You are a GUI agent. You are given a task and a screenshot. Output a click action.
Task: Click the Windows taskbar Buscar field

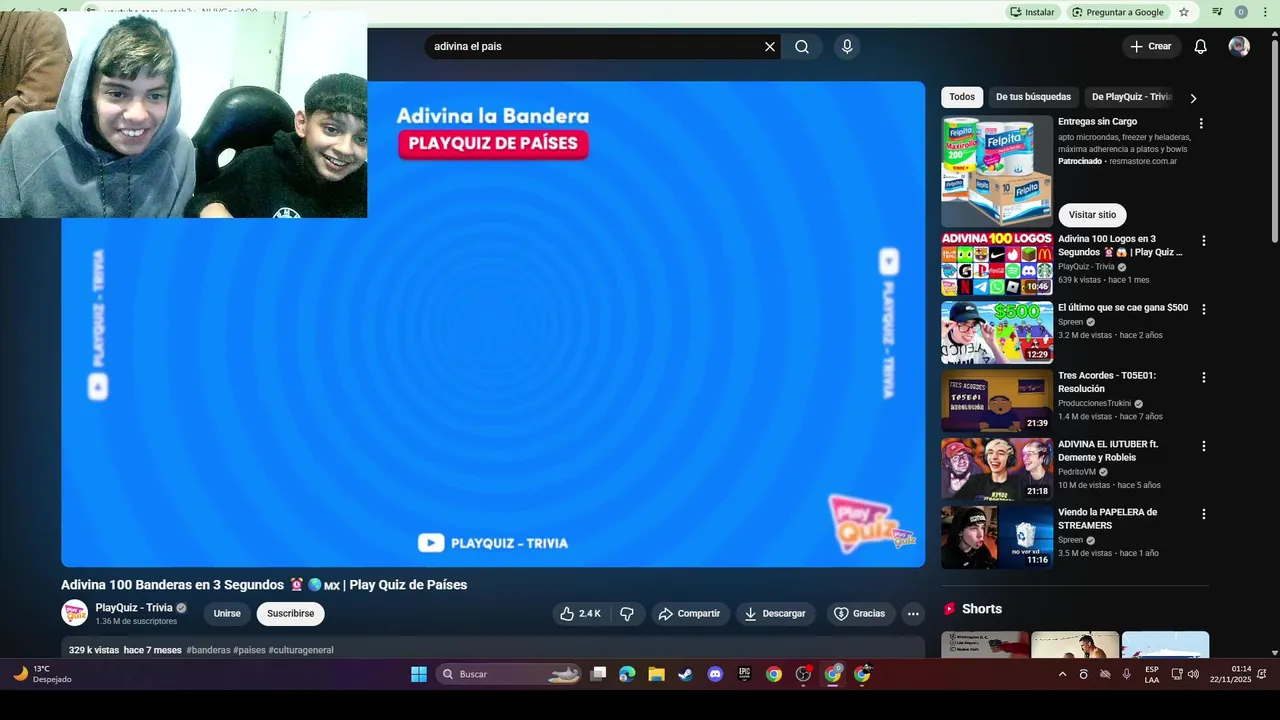(x=510, y=674)
